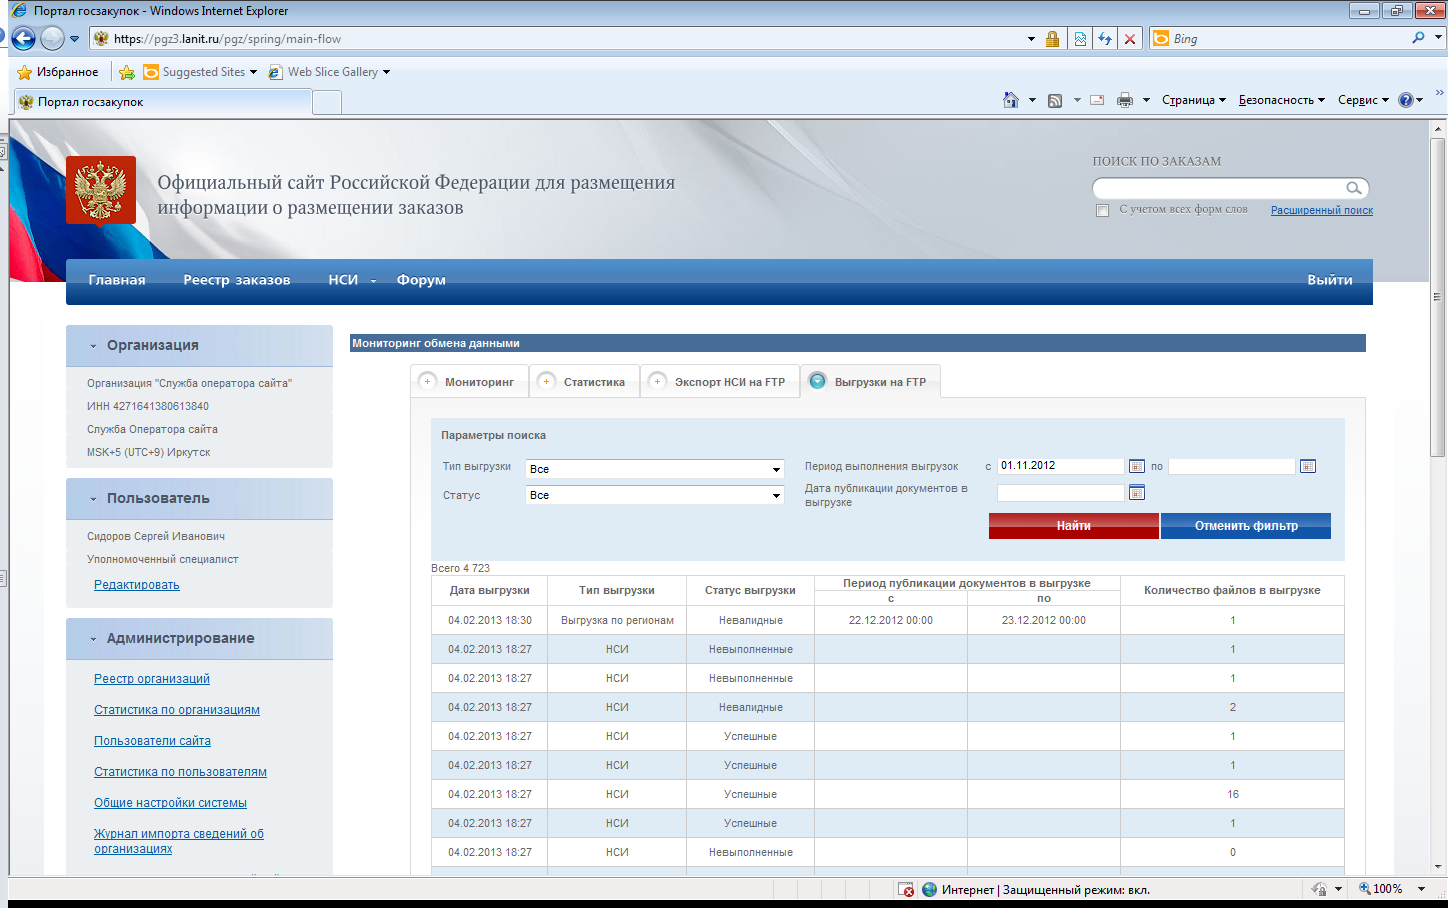Open the Расширенный поиск link
1448x908 pixels.
pos(1322,210)
